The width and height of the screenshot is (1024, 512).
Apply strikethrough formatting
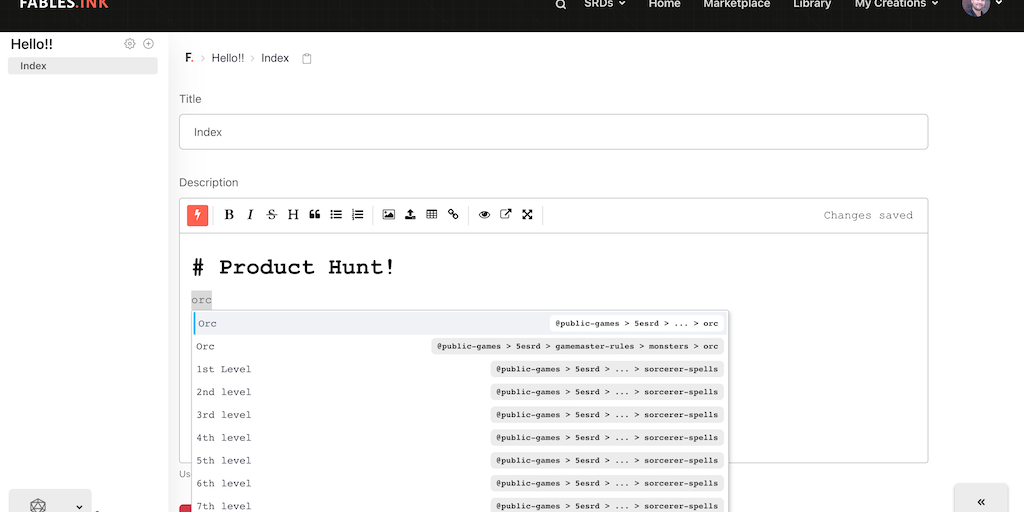coord(272,215)
